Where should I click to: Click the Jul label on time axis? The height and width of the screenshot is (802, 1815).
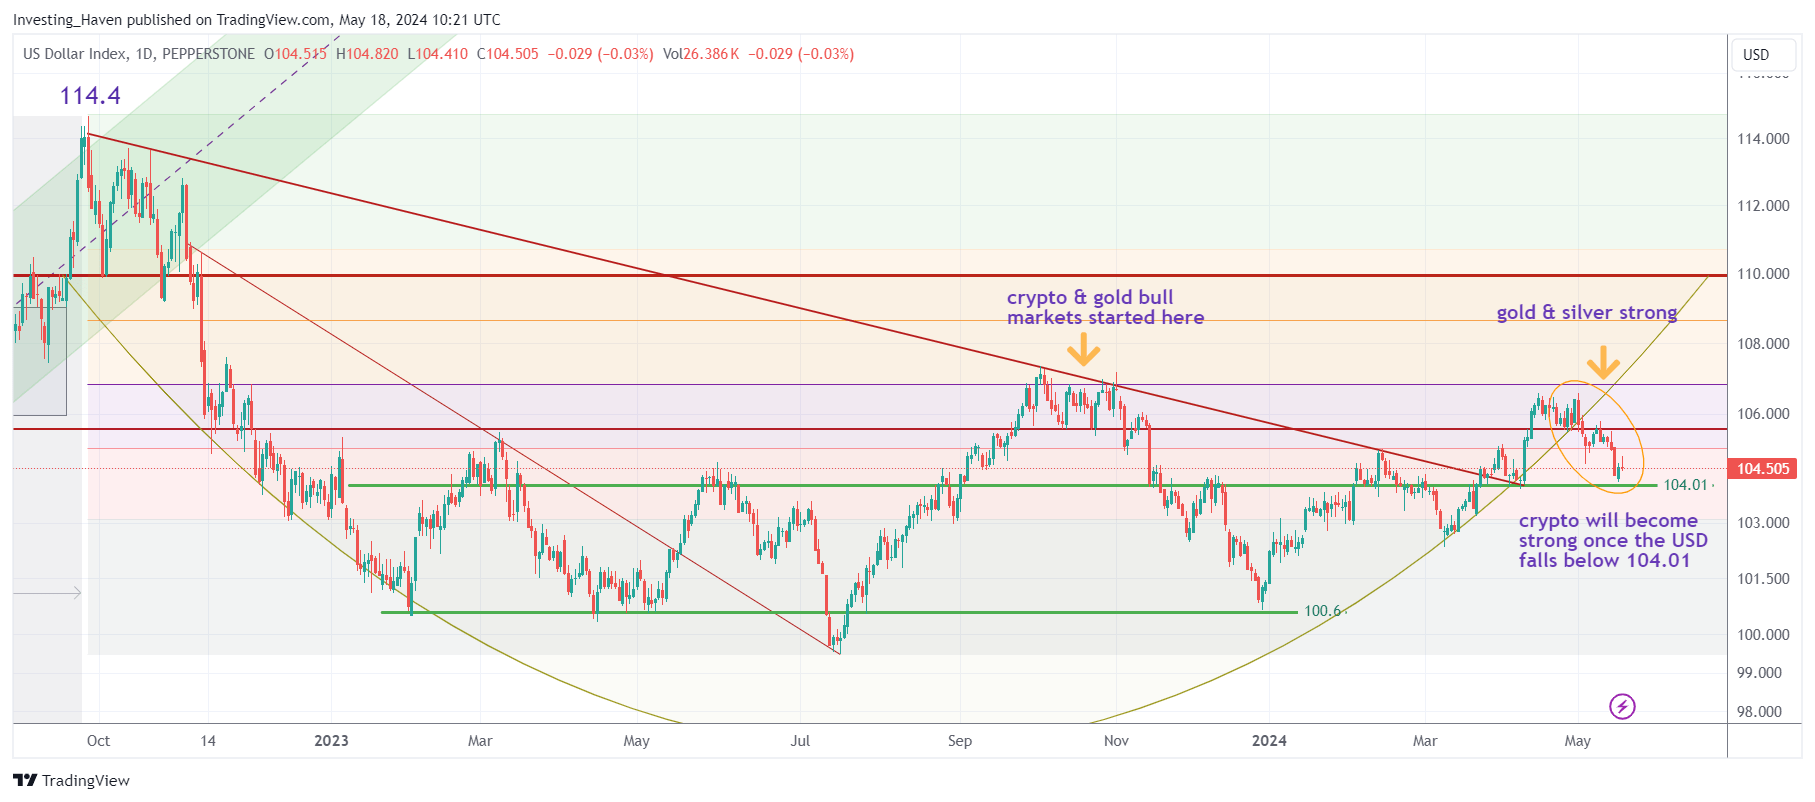coord(800,741)
